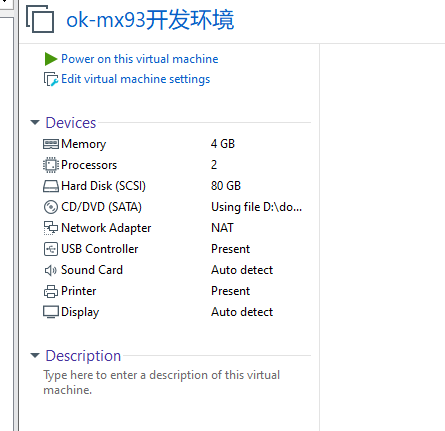Viewport: 445px width, 431px height.
Task: Select the Network Adapter icon
Action: pos(51,228)
